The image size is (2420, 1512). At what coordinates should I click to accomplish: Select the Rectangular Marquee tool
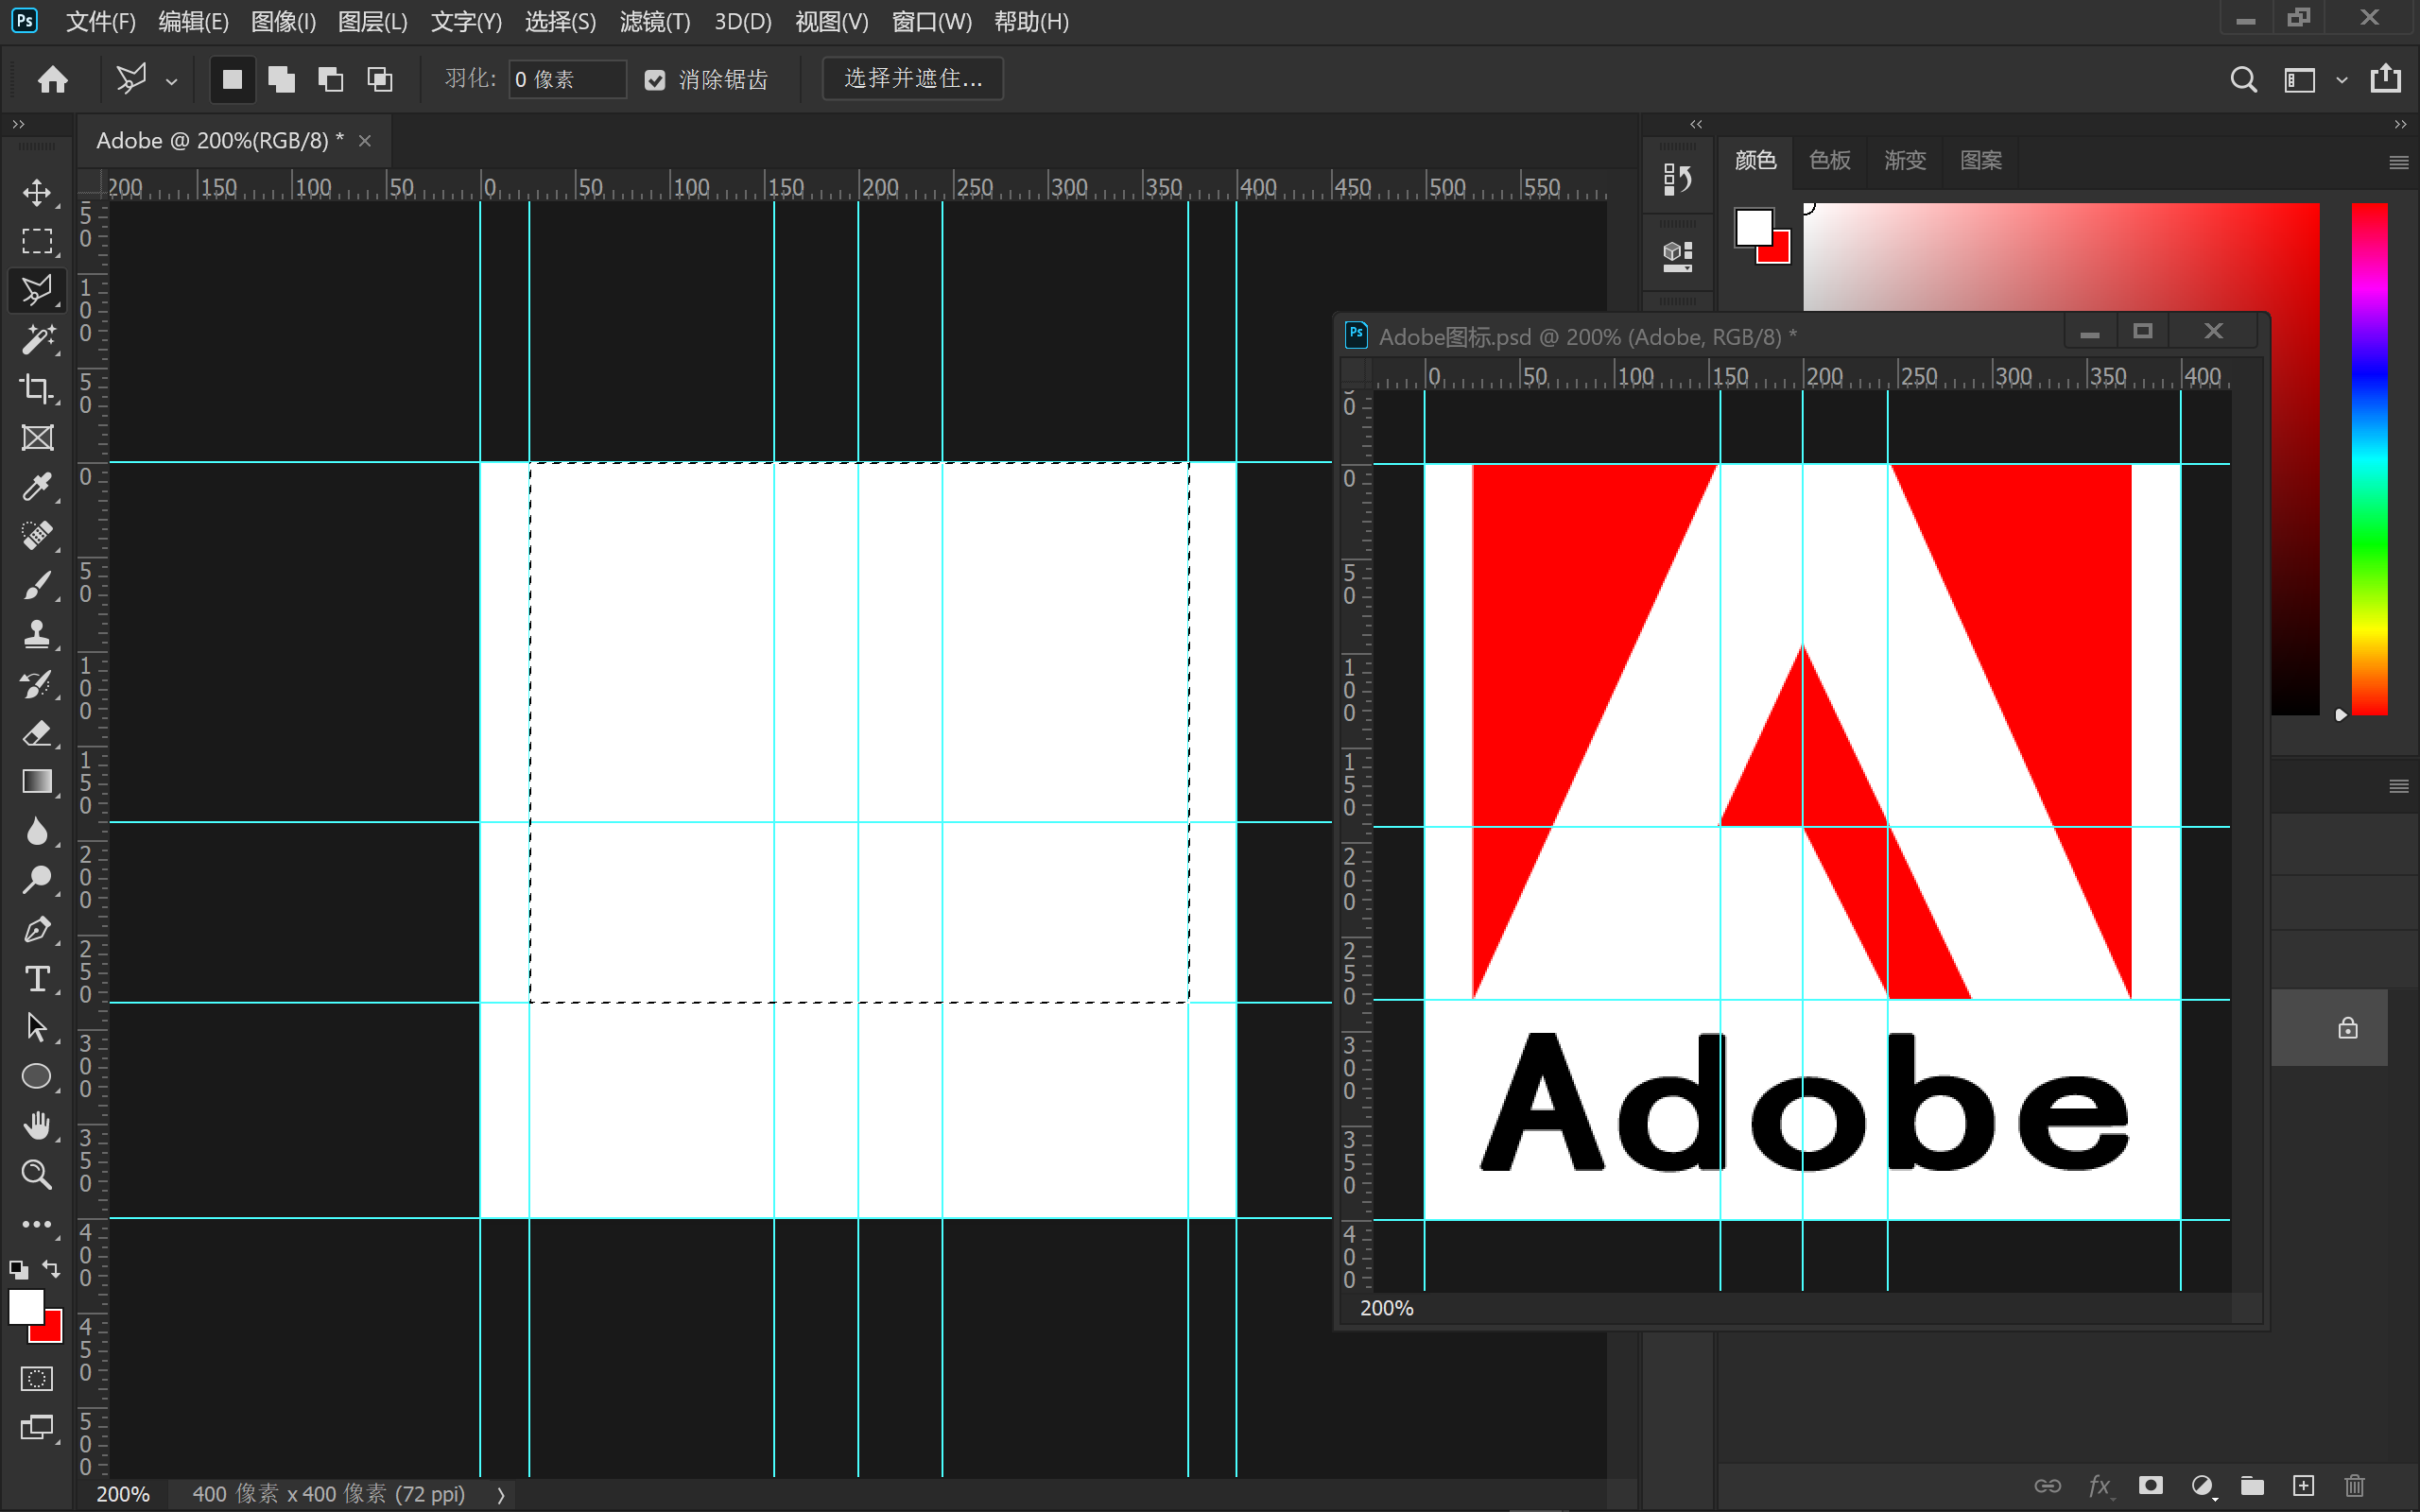tap(37, 241)
